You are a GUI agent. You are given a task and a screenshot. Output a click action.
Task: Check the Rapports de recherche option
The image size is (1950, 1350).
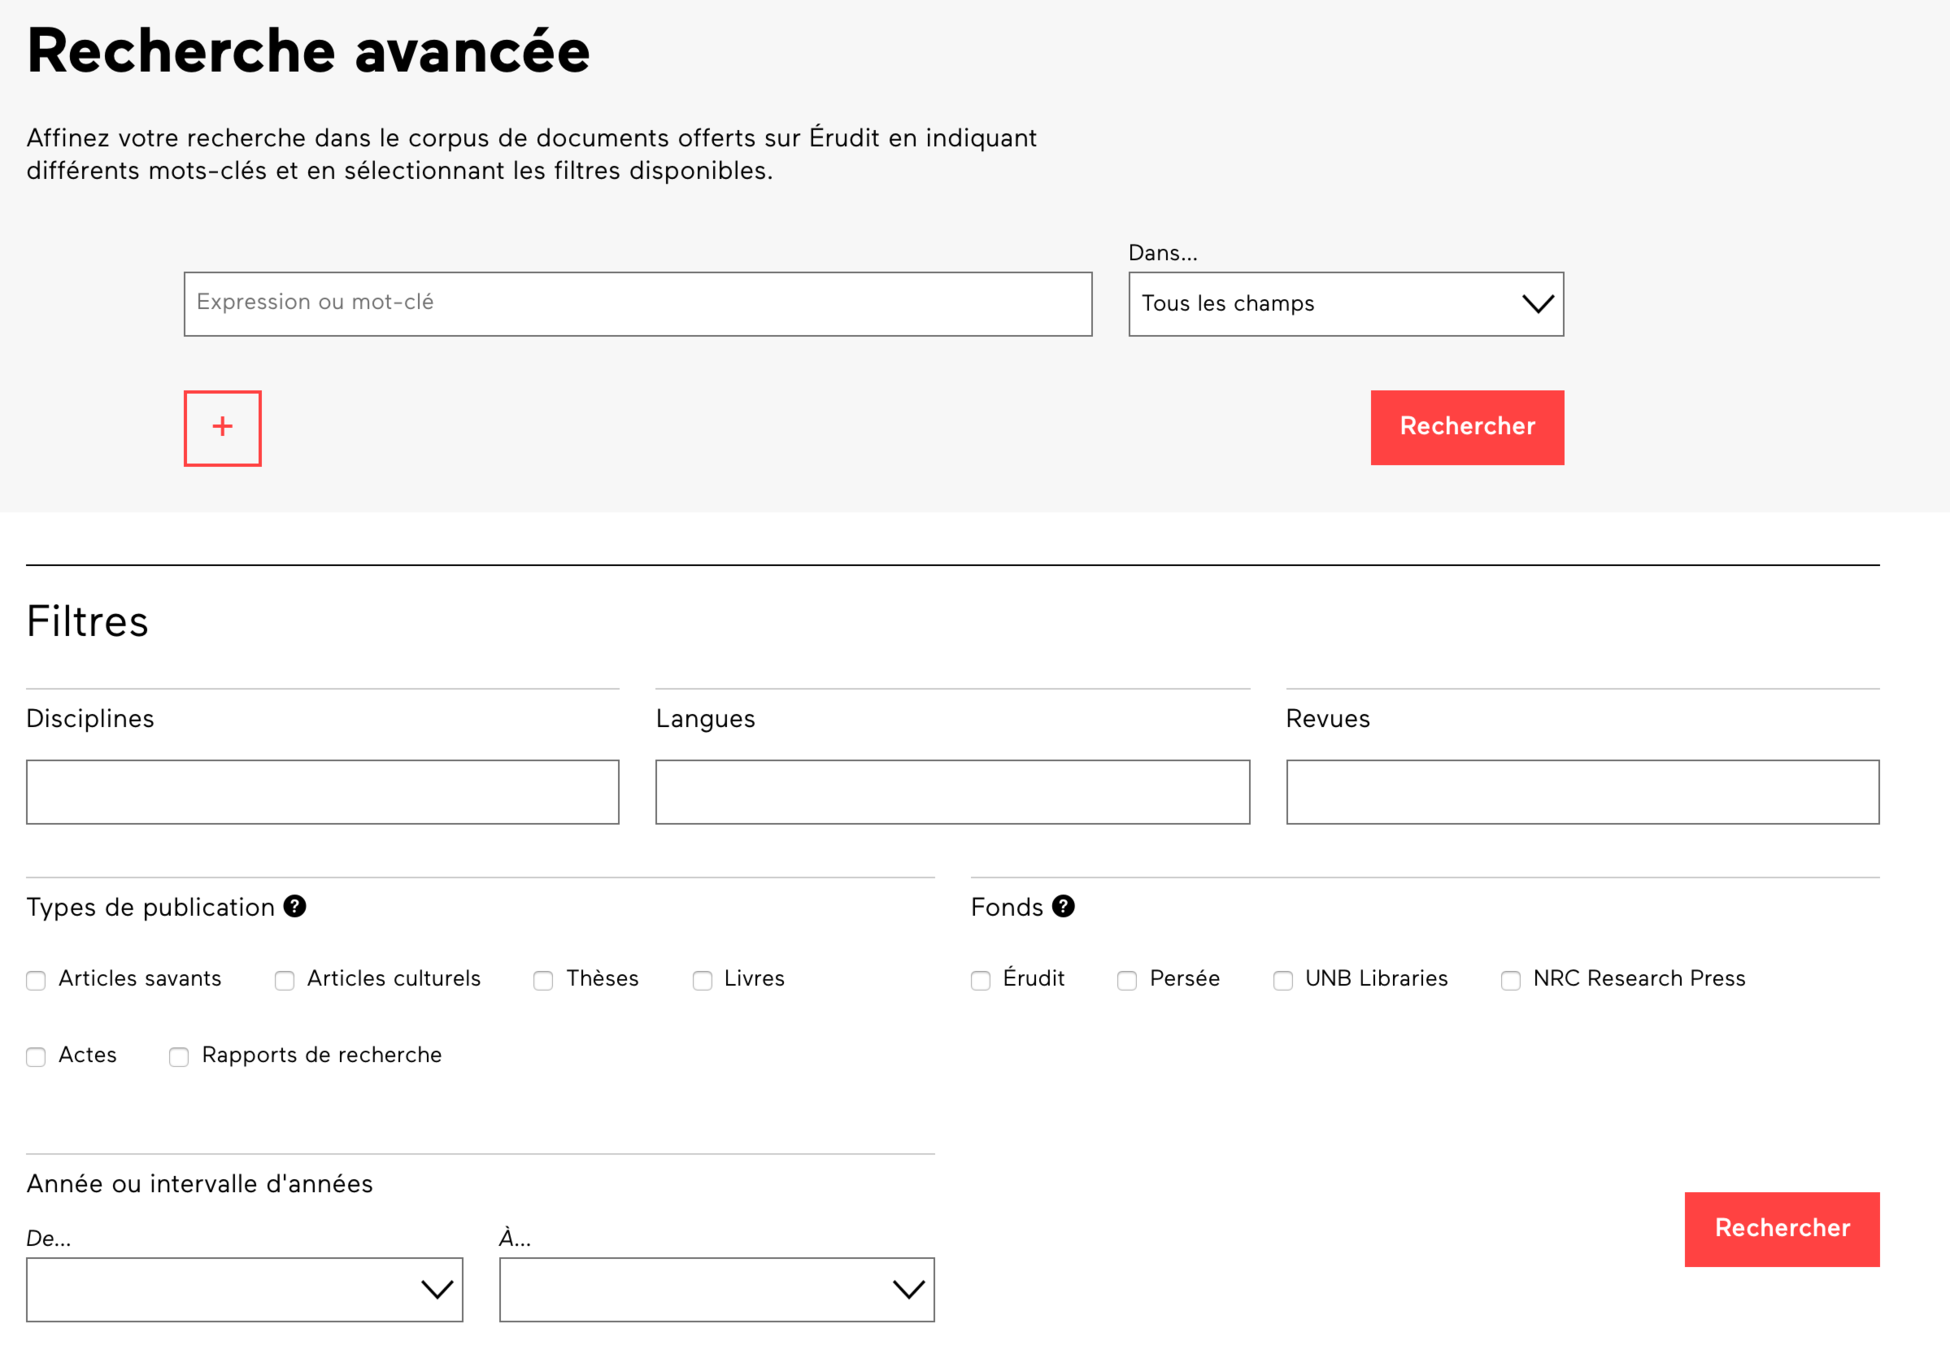[179, 1057]
